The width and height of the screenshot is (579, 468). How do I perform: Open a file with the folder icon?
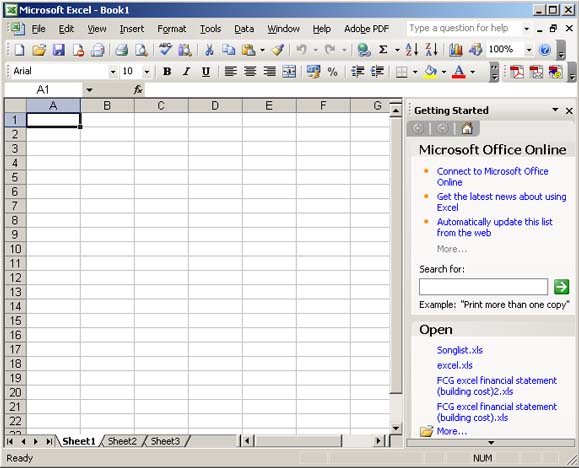(39, 49)
